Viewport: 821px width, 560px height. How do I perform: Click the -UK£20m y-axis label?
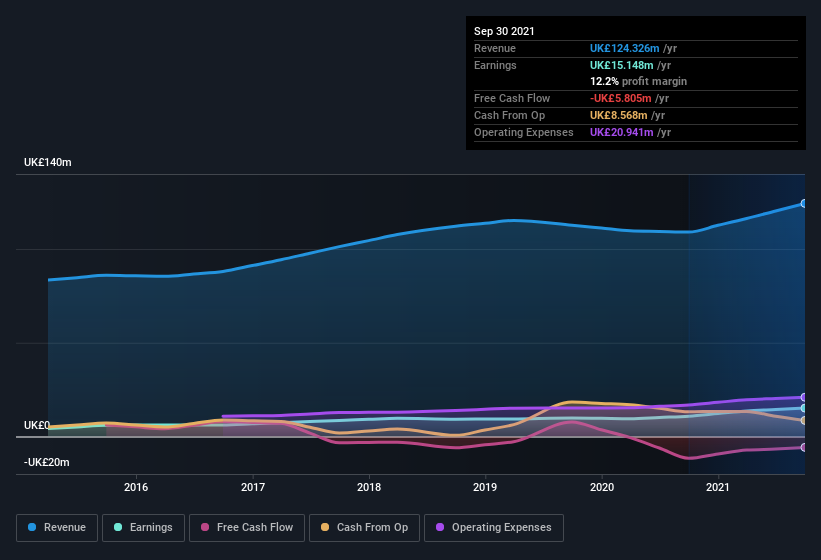pos(47,462)
